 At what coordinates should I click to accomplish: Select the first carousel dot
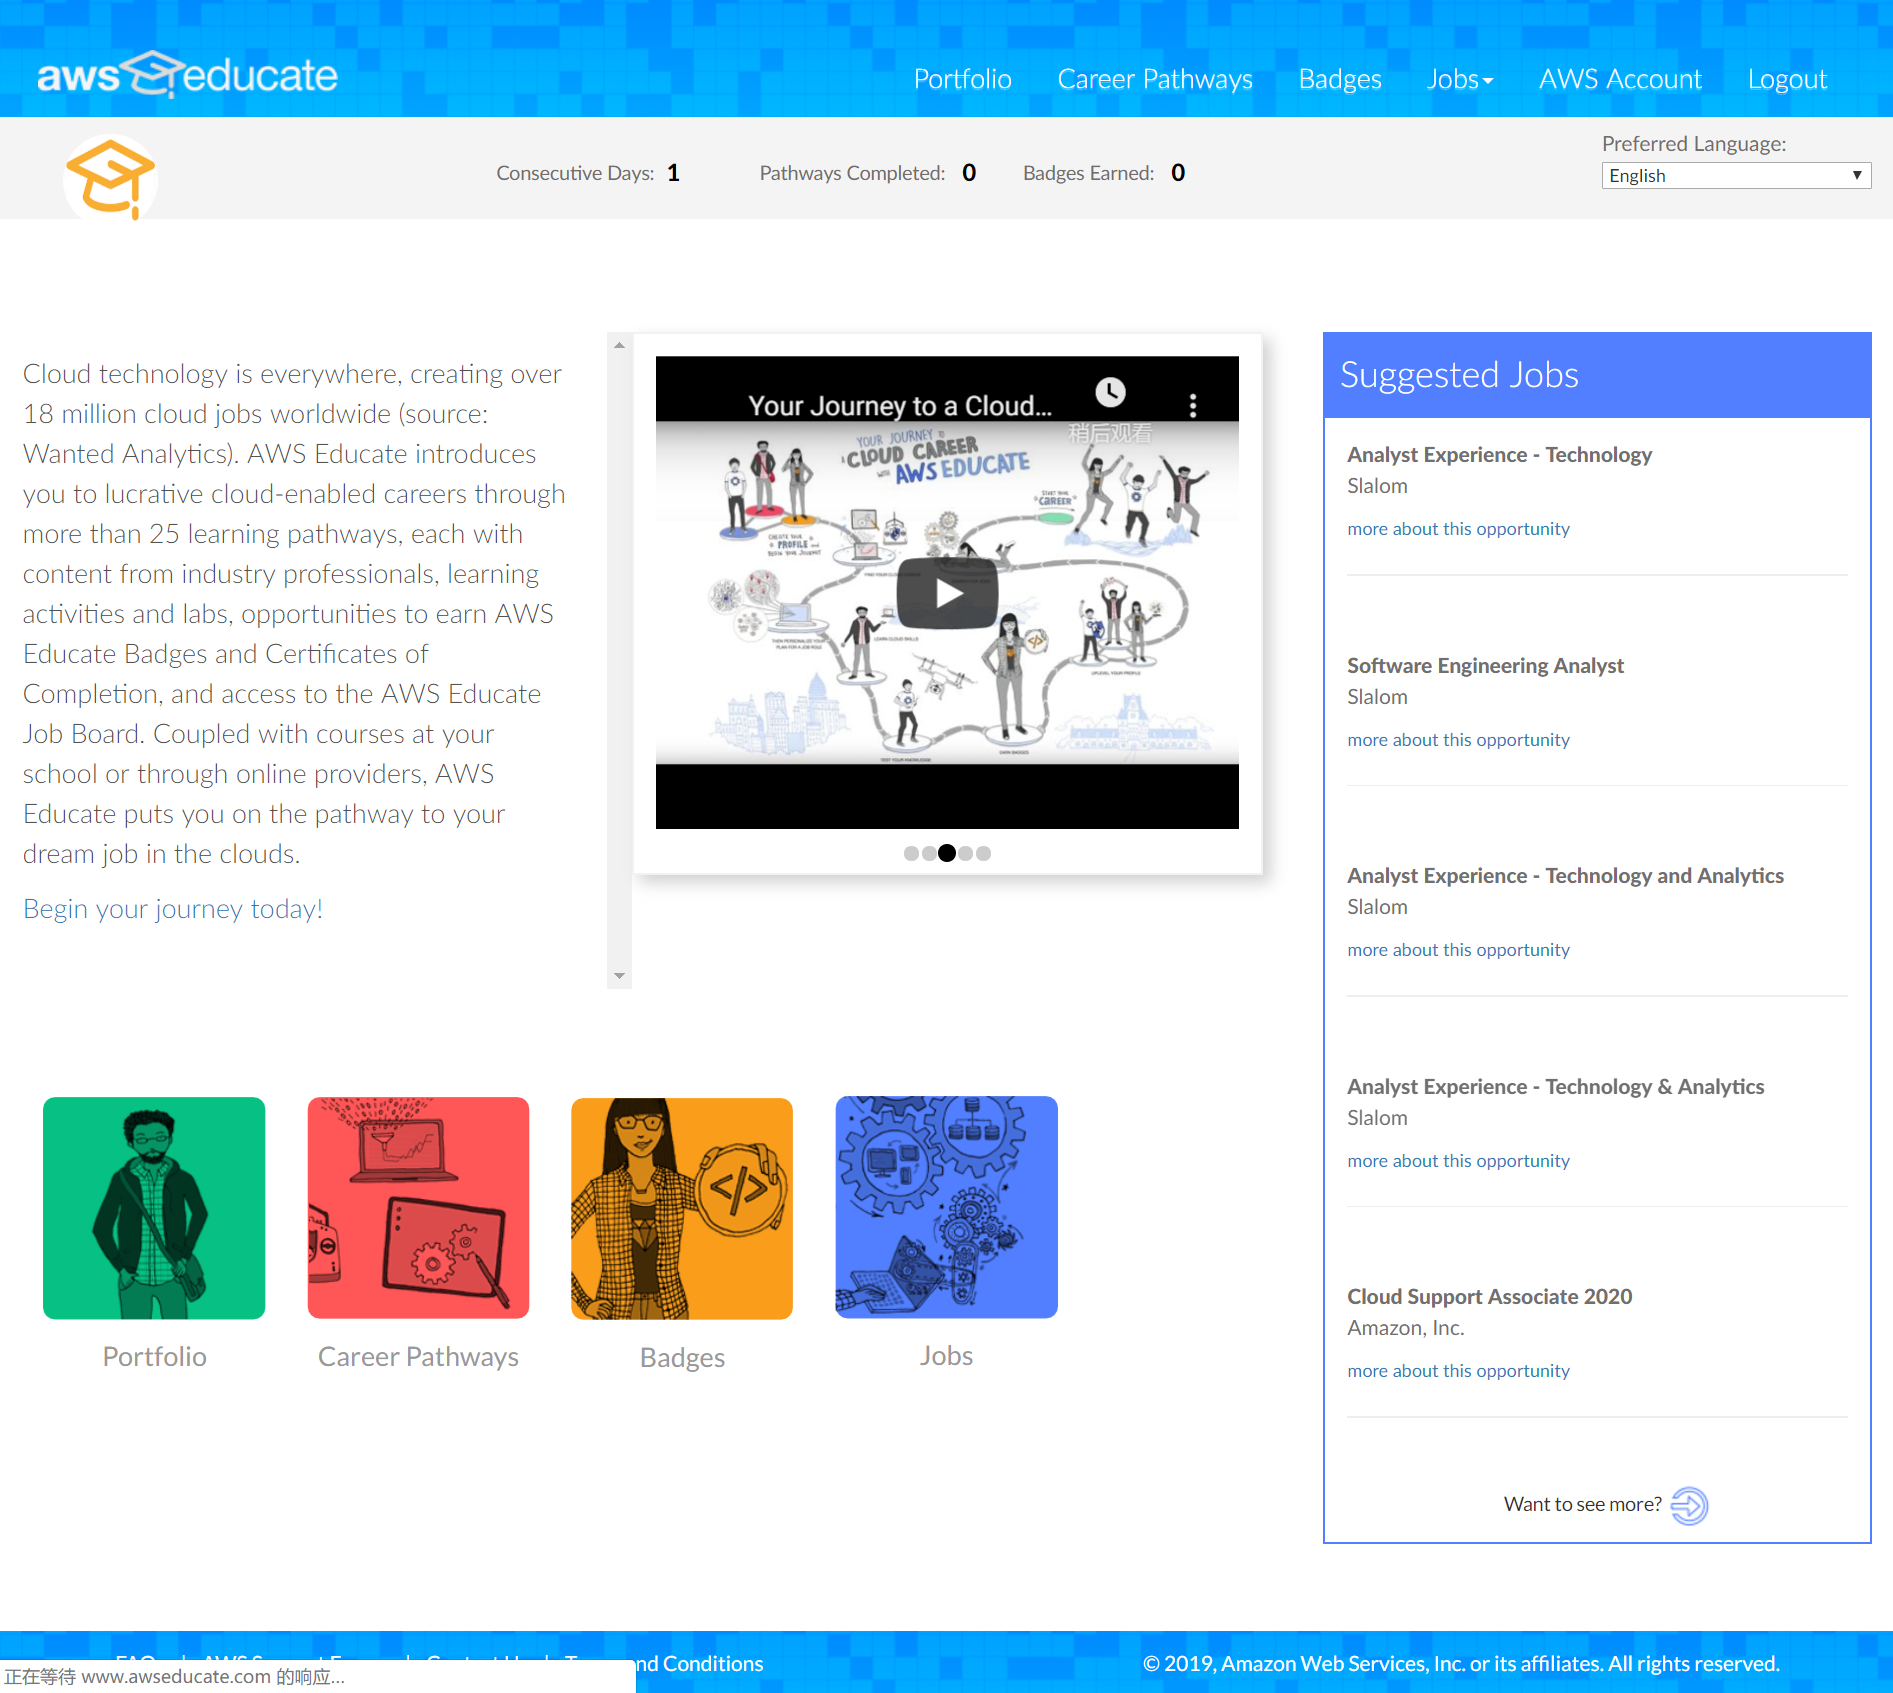pos(911,853)
